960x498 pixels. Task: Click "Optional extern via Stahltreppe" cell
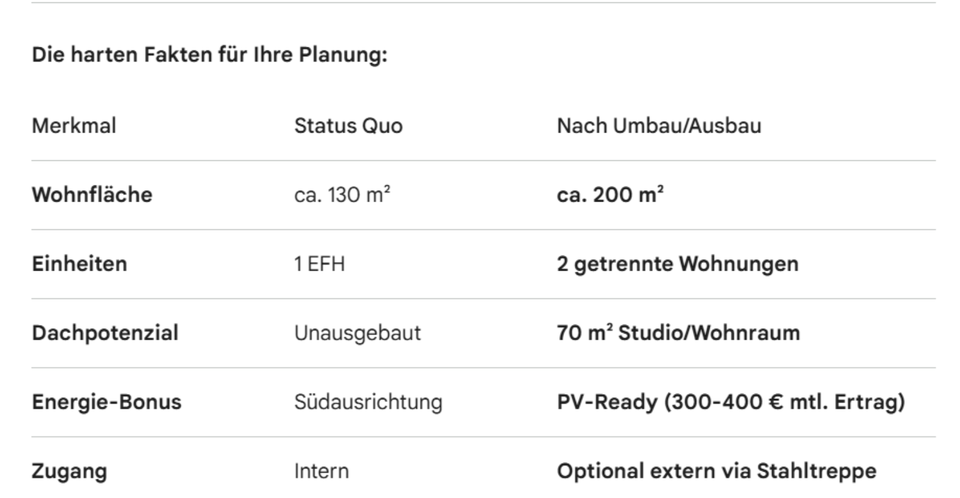pos(716,471)
